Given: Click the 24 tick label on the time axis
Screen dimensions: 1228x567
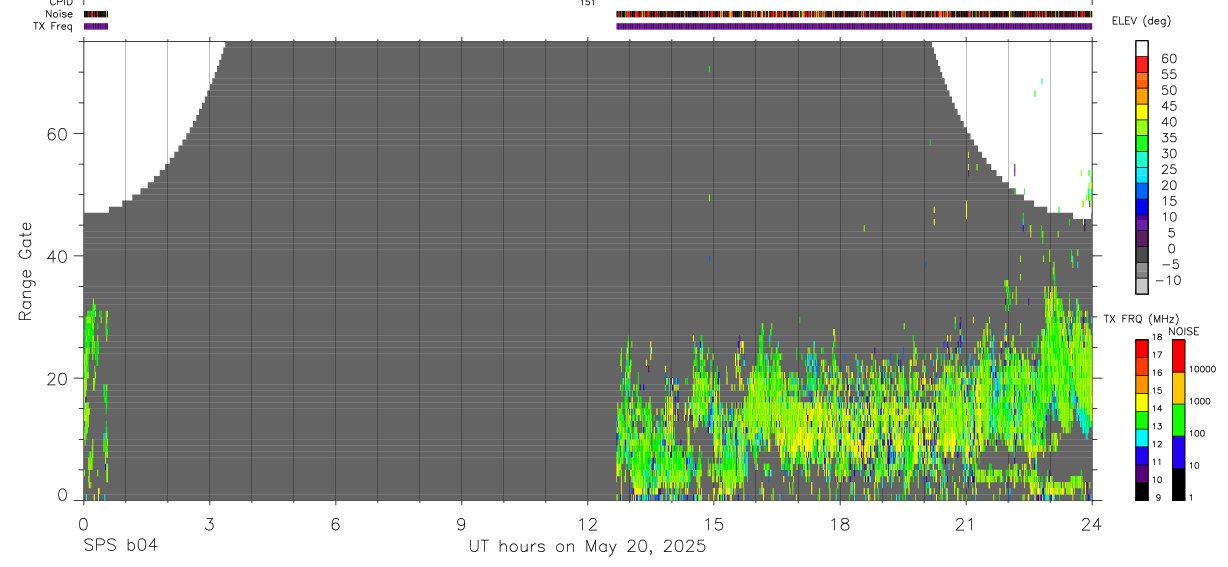Looking at the screenshot, I should click(x=1091, y=524).
